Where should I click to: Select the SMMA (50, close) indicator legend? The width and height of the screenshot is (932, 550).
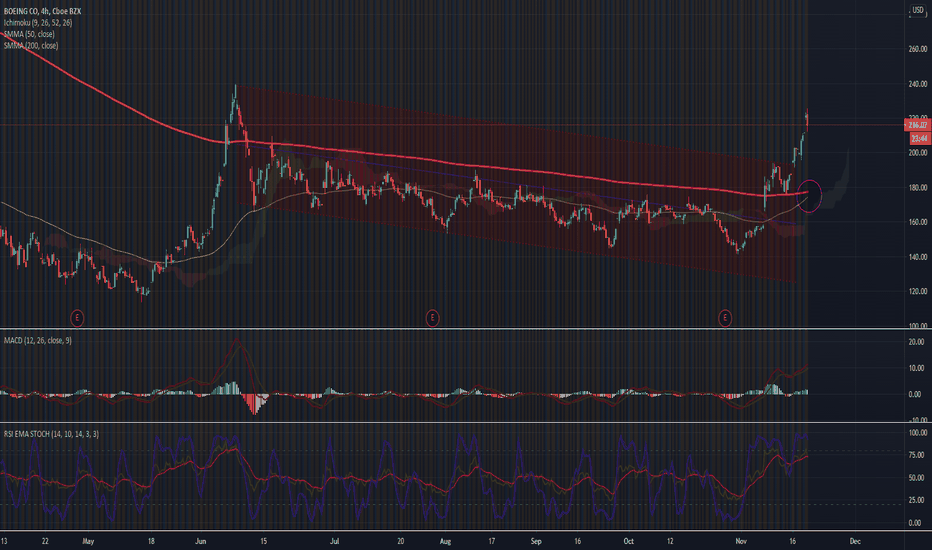click(29, 34)
